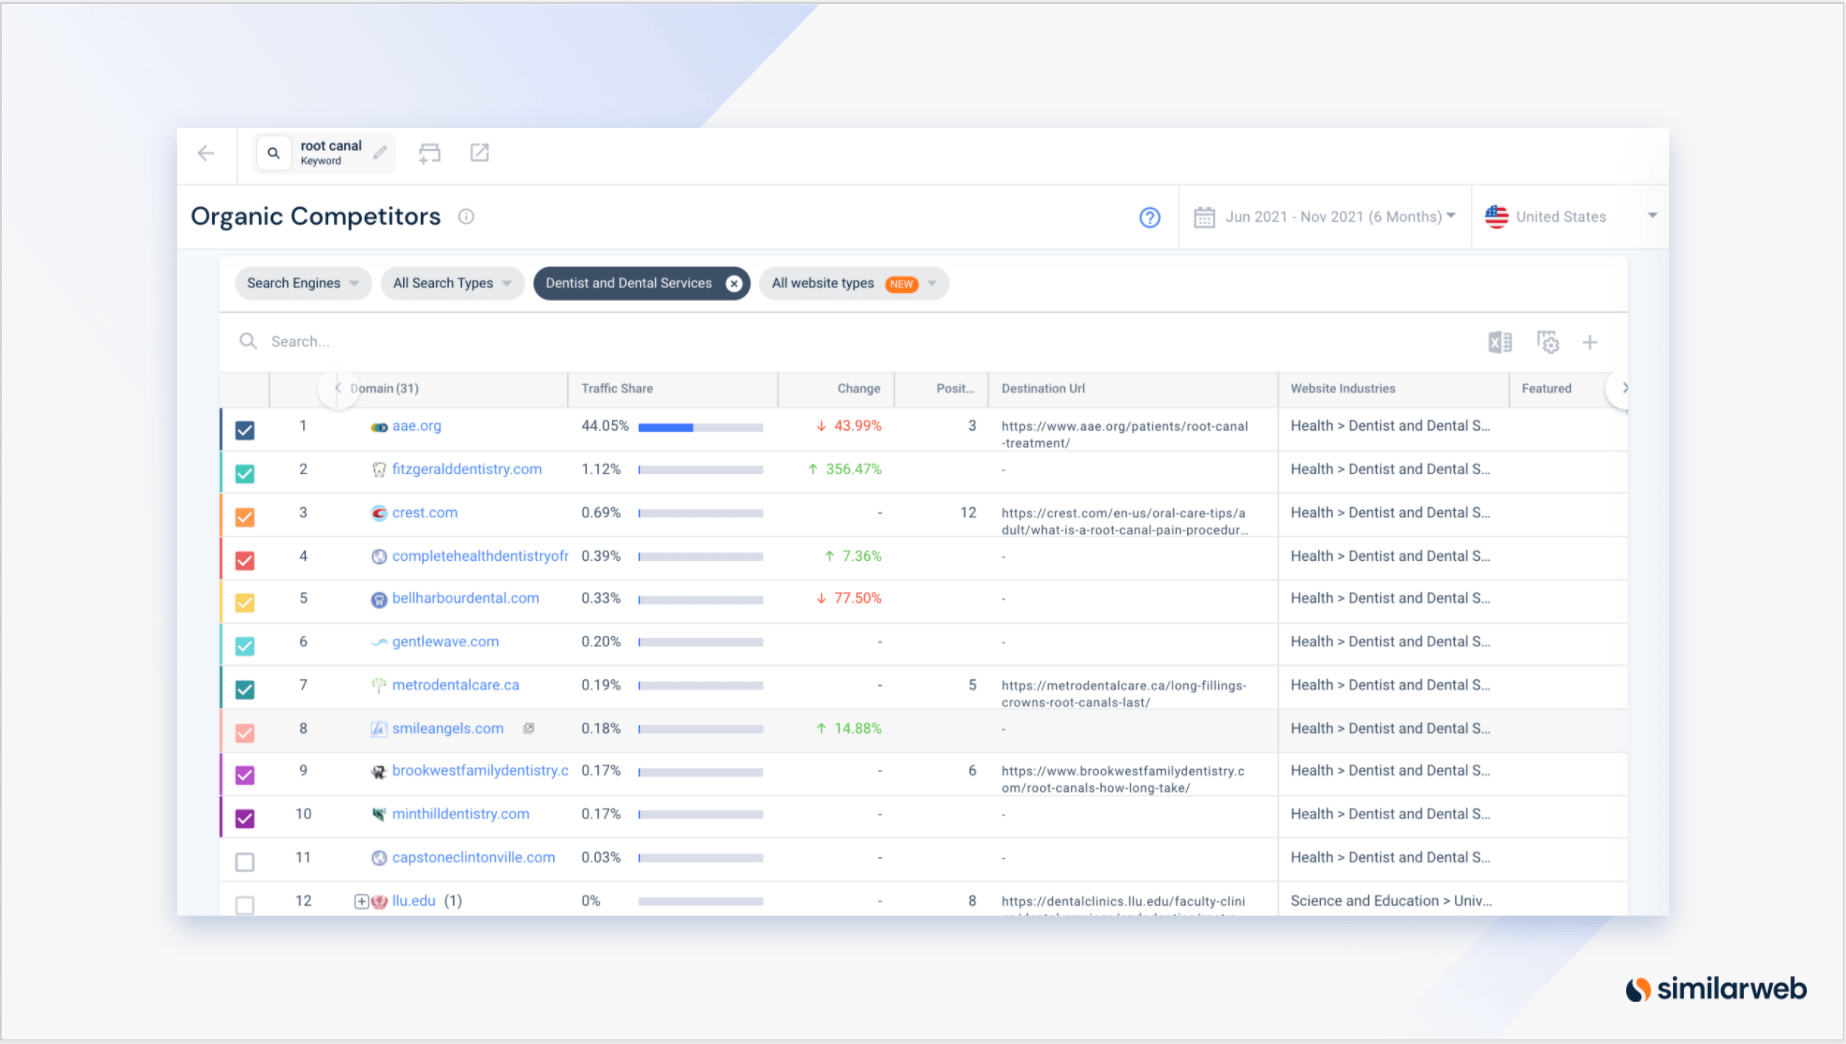Click the small icon beside smileangels.com

tap(529, 728)
